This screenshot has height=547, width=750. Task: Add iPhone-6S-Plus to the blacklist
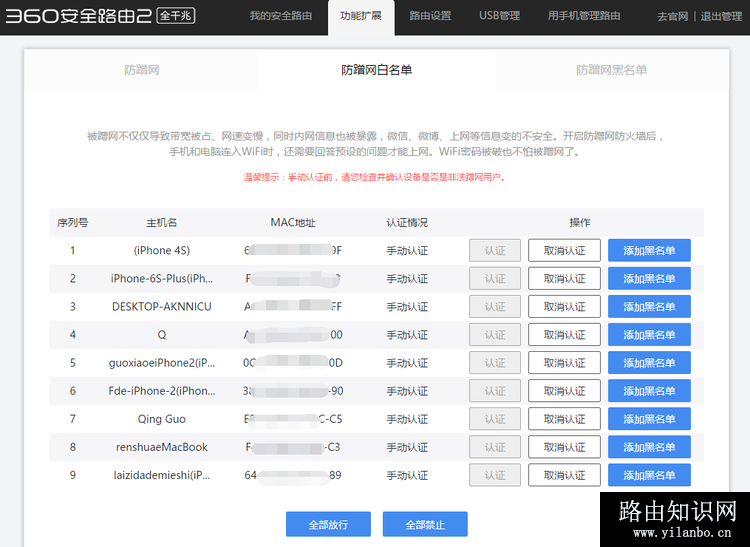point(649,278)
